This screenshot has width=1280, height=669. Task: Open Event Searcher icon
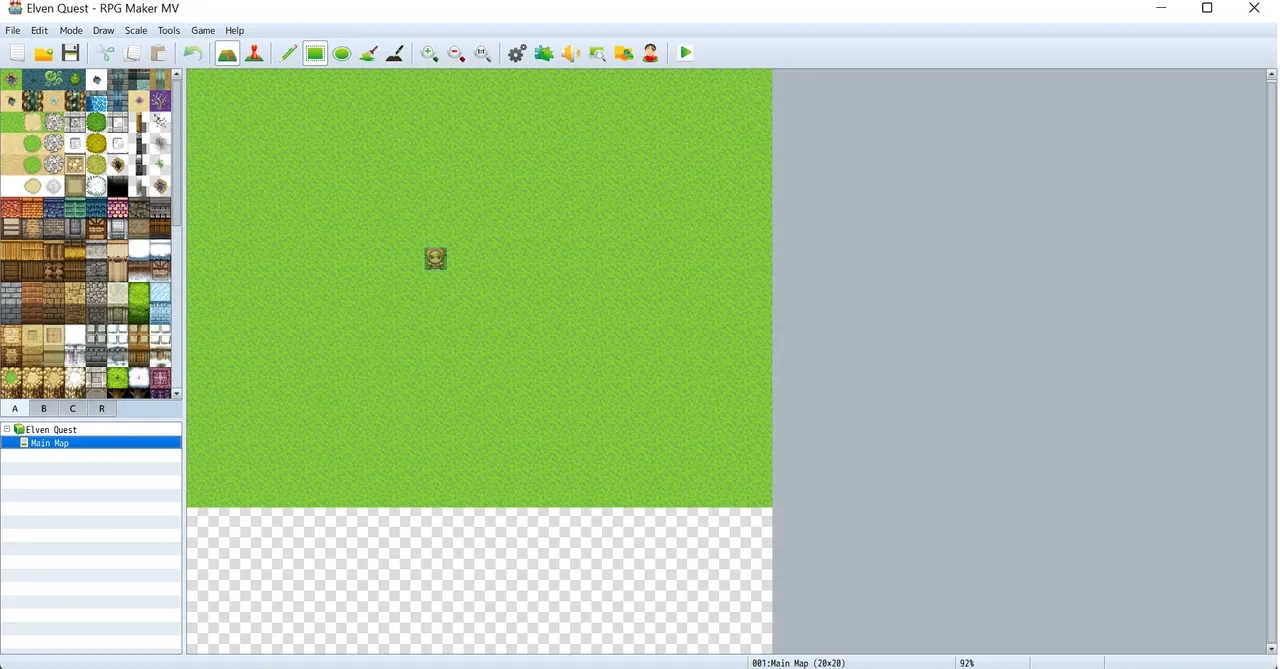coord(597,53)
